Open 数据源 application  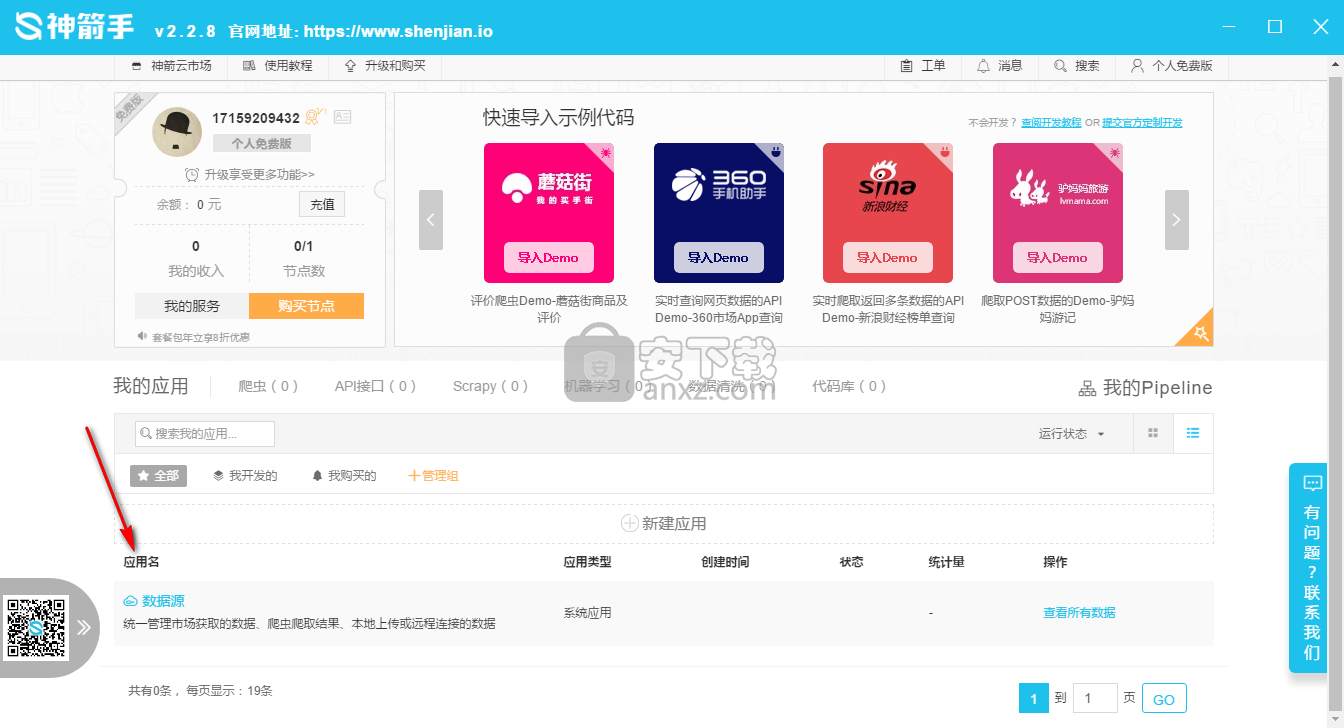click(154, 601)
